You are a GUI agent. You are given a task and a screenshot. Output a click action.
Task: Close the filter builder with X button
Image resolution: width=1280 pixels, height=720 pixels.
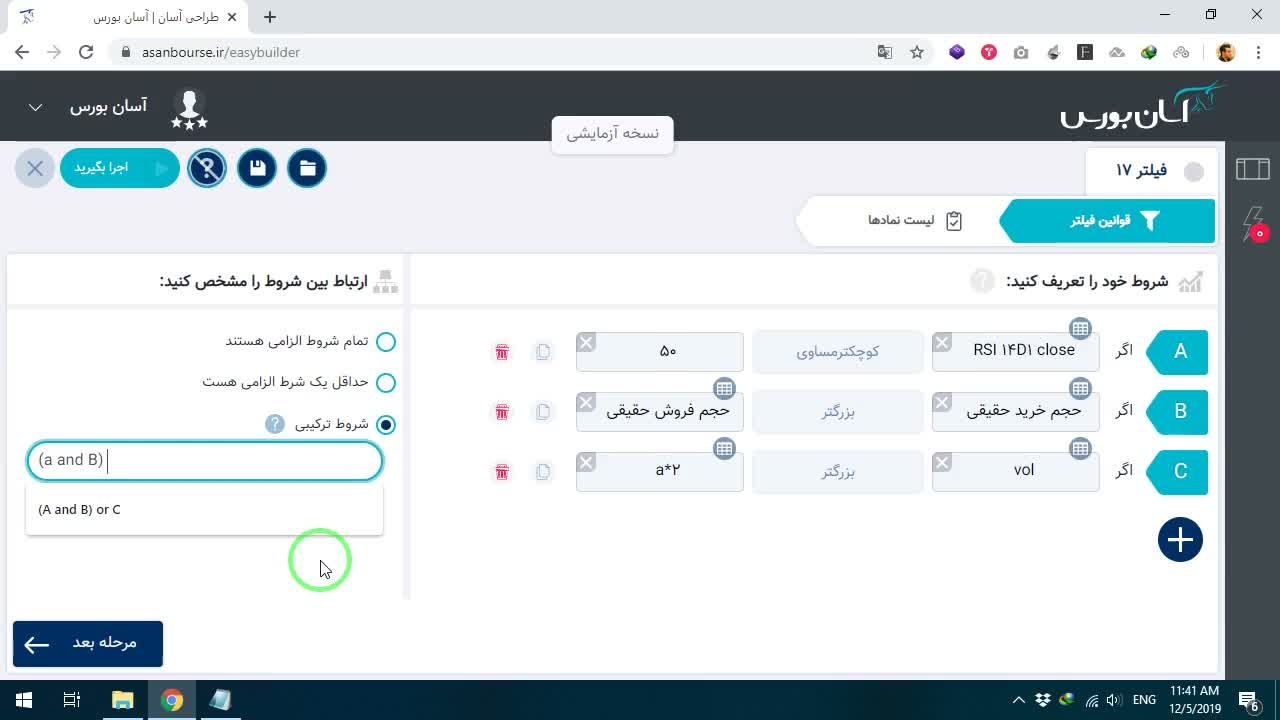pyautogui.click(x=35, y=168)
